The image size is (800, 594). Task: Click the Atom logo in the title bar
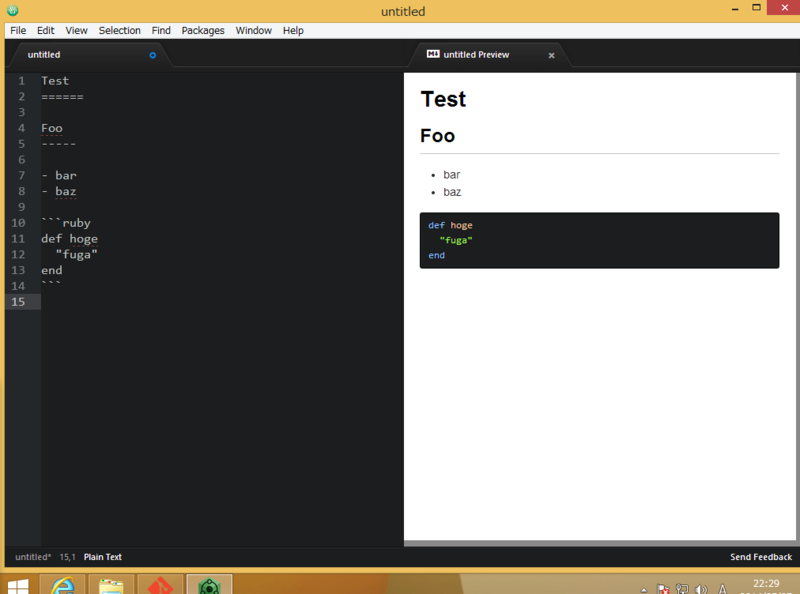pos(12,10)
